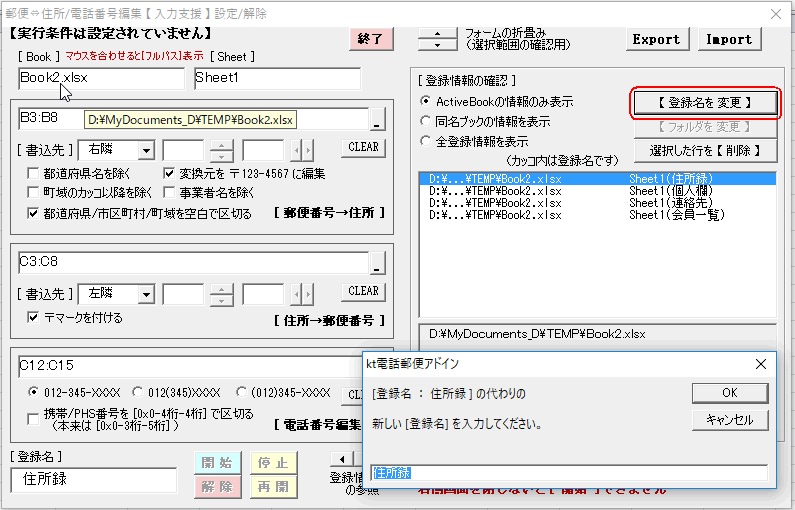
Task: Click the form fold down arrow spinner
Action: 438,45
